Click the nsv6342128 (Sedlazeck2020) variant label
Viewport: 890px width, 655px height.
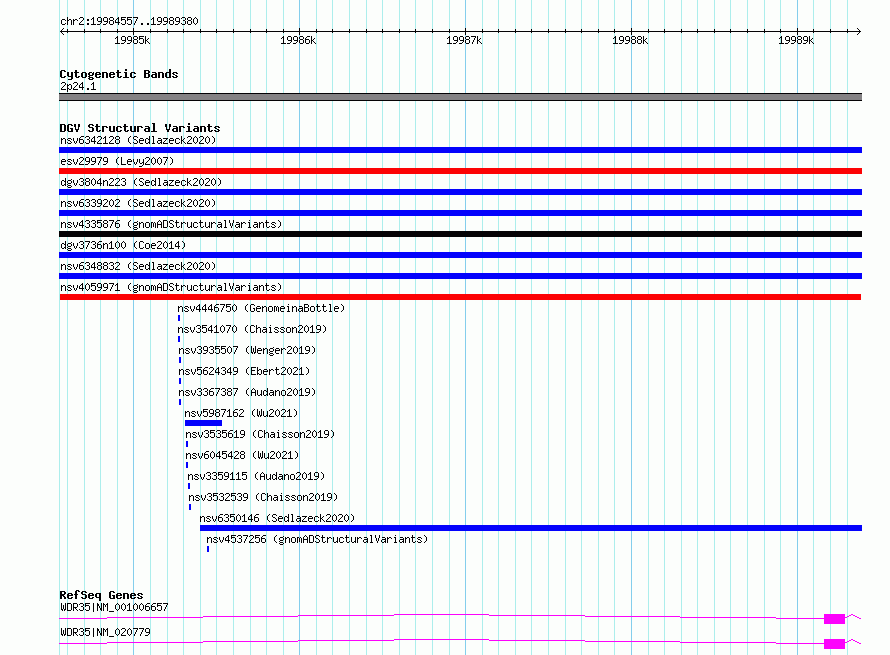coord(138,140)
